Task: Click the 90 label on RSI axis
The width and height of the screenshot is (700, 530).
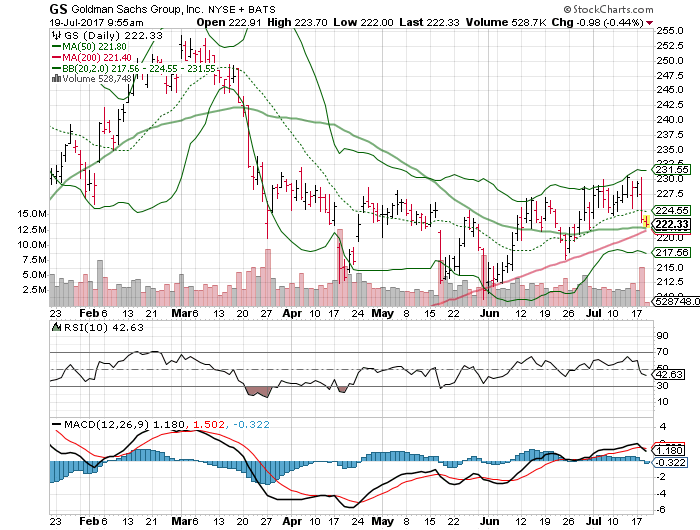Action: [662, 336]
